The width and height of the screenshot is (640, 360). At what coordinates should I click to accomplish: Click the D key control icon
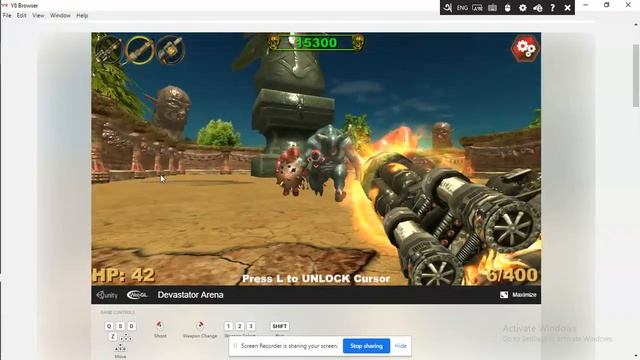(131, 326)
